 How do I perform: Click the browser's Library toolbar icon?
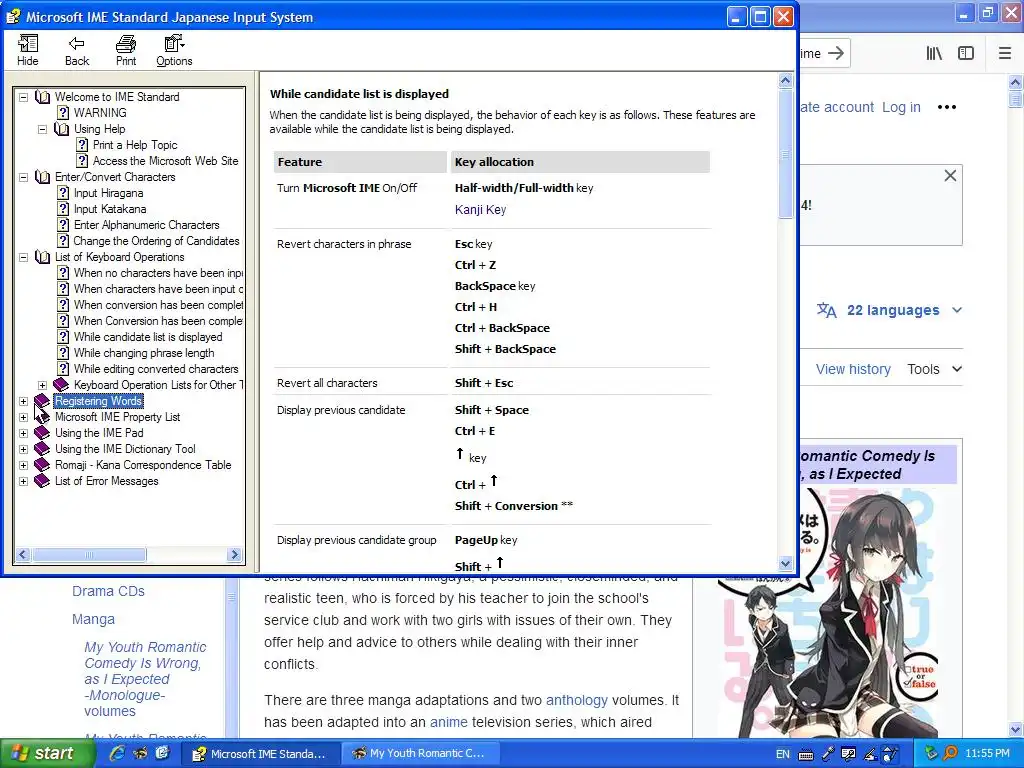tap(934, 54)
